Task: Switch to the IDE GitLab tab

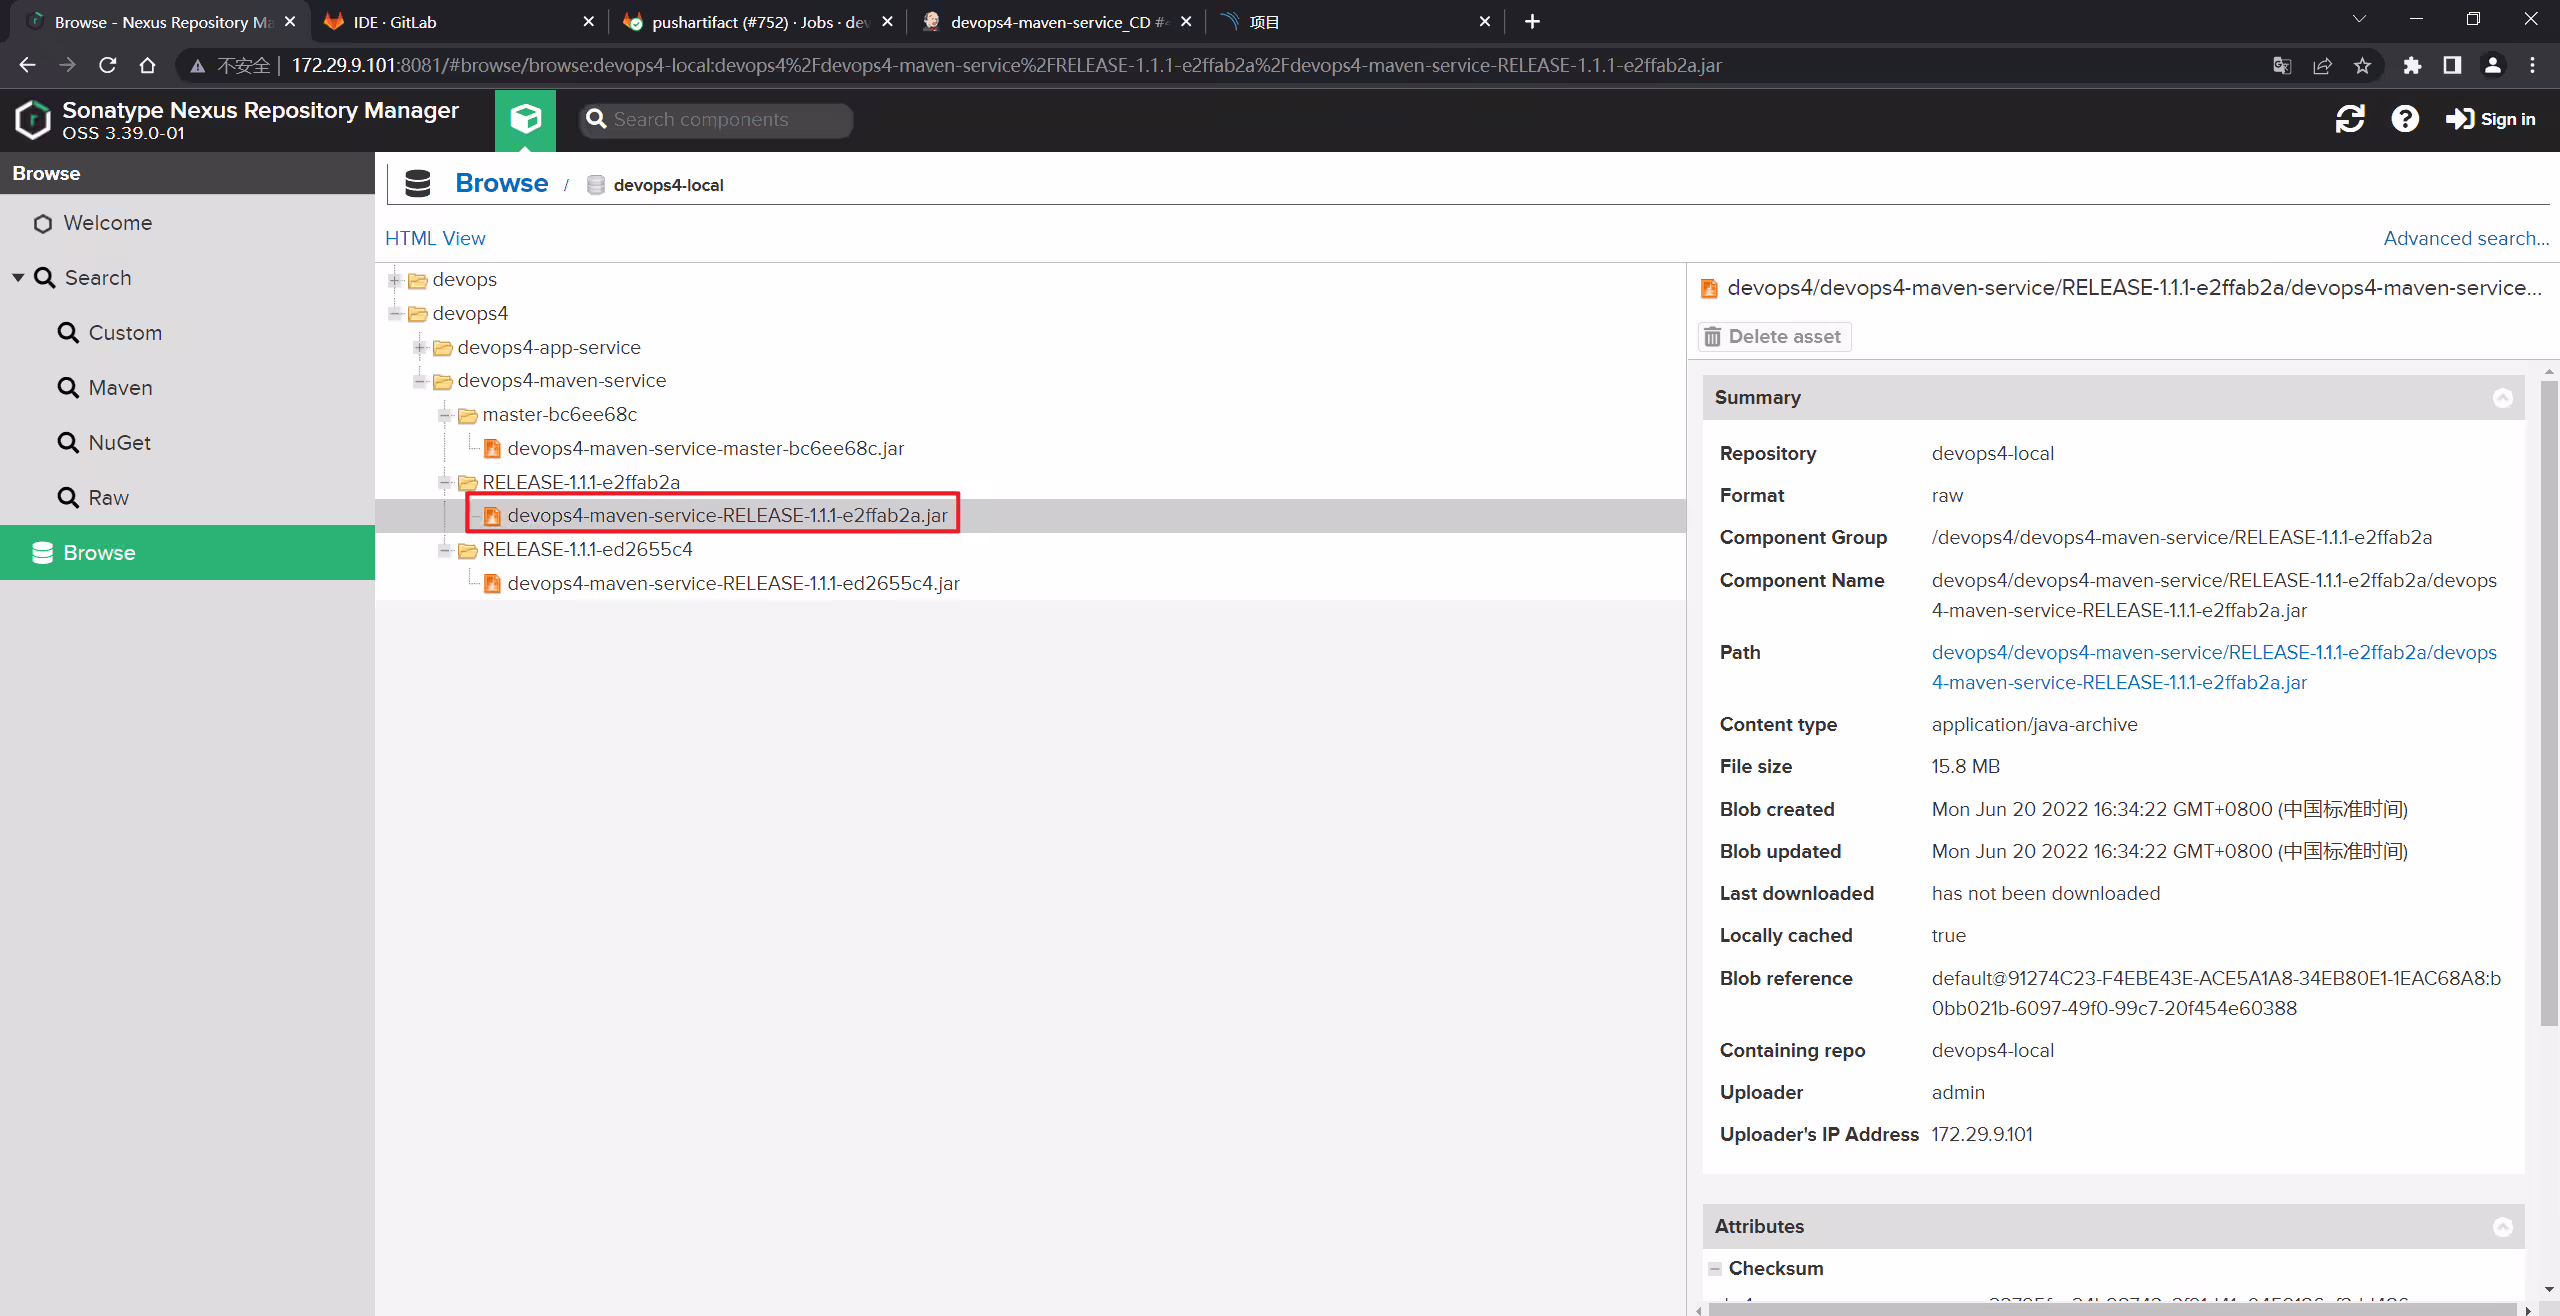Action: (456, 22)
